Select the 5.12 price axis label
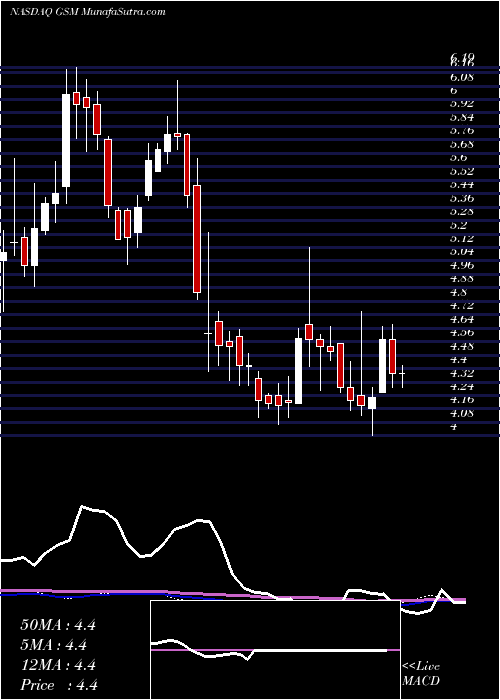The image size is (500, 700). tap(462, 238)
